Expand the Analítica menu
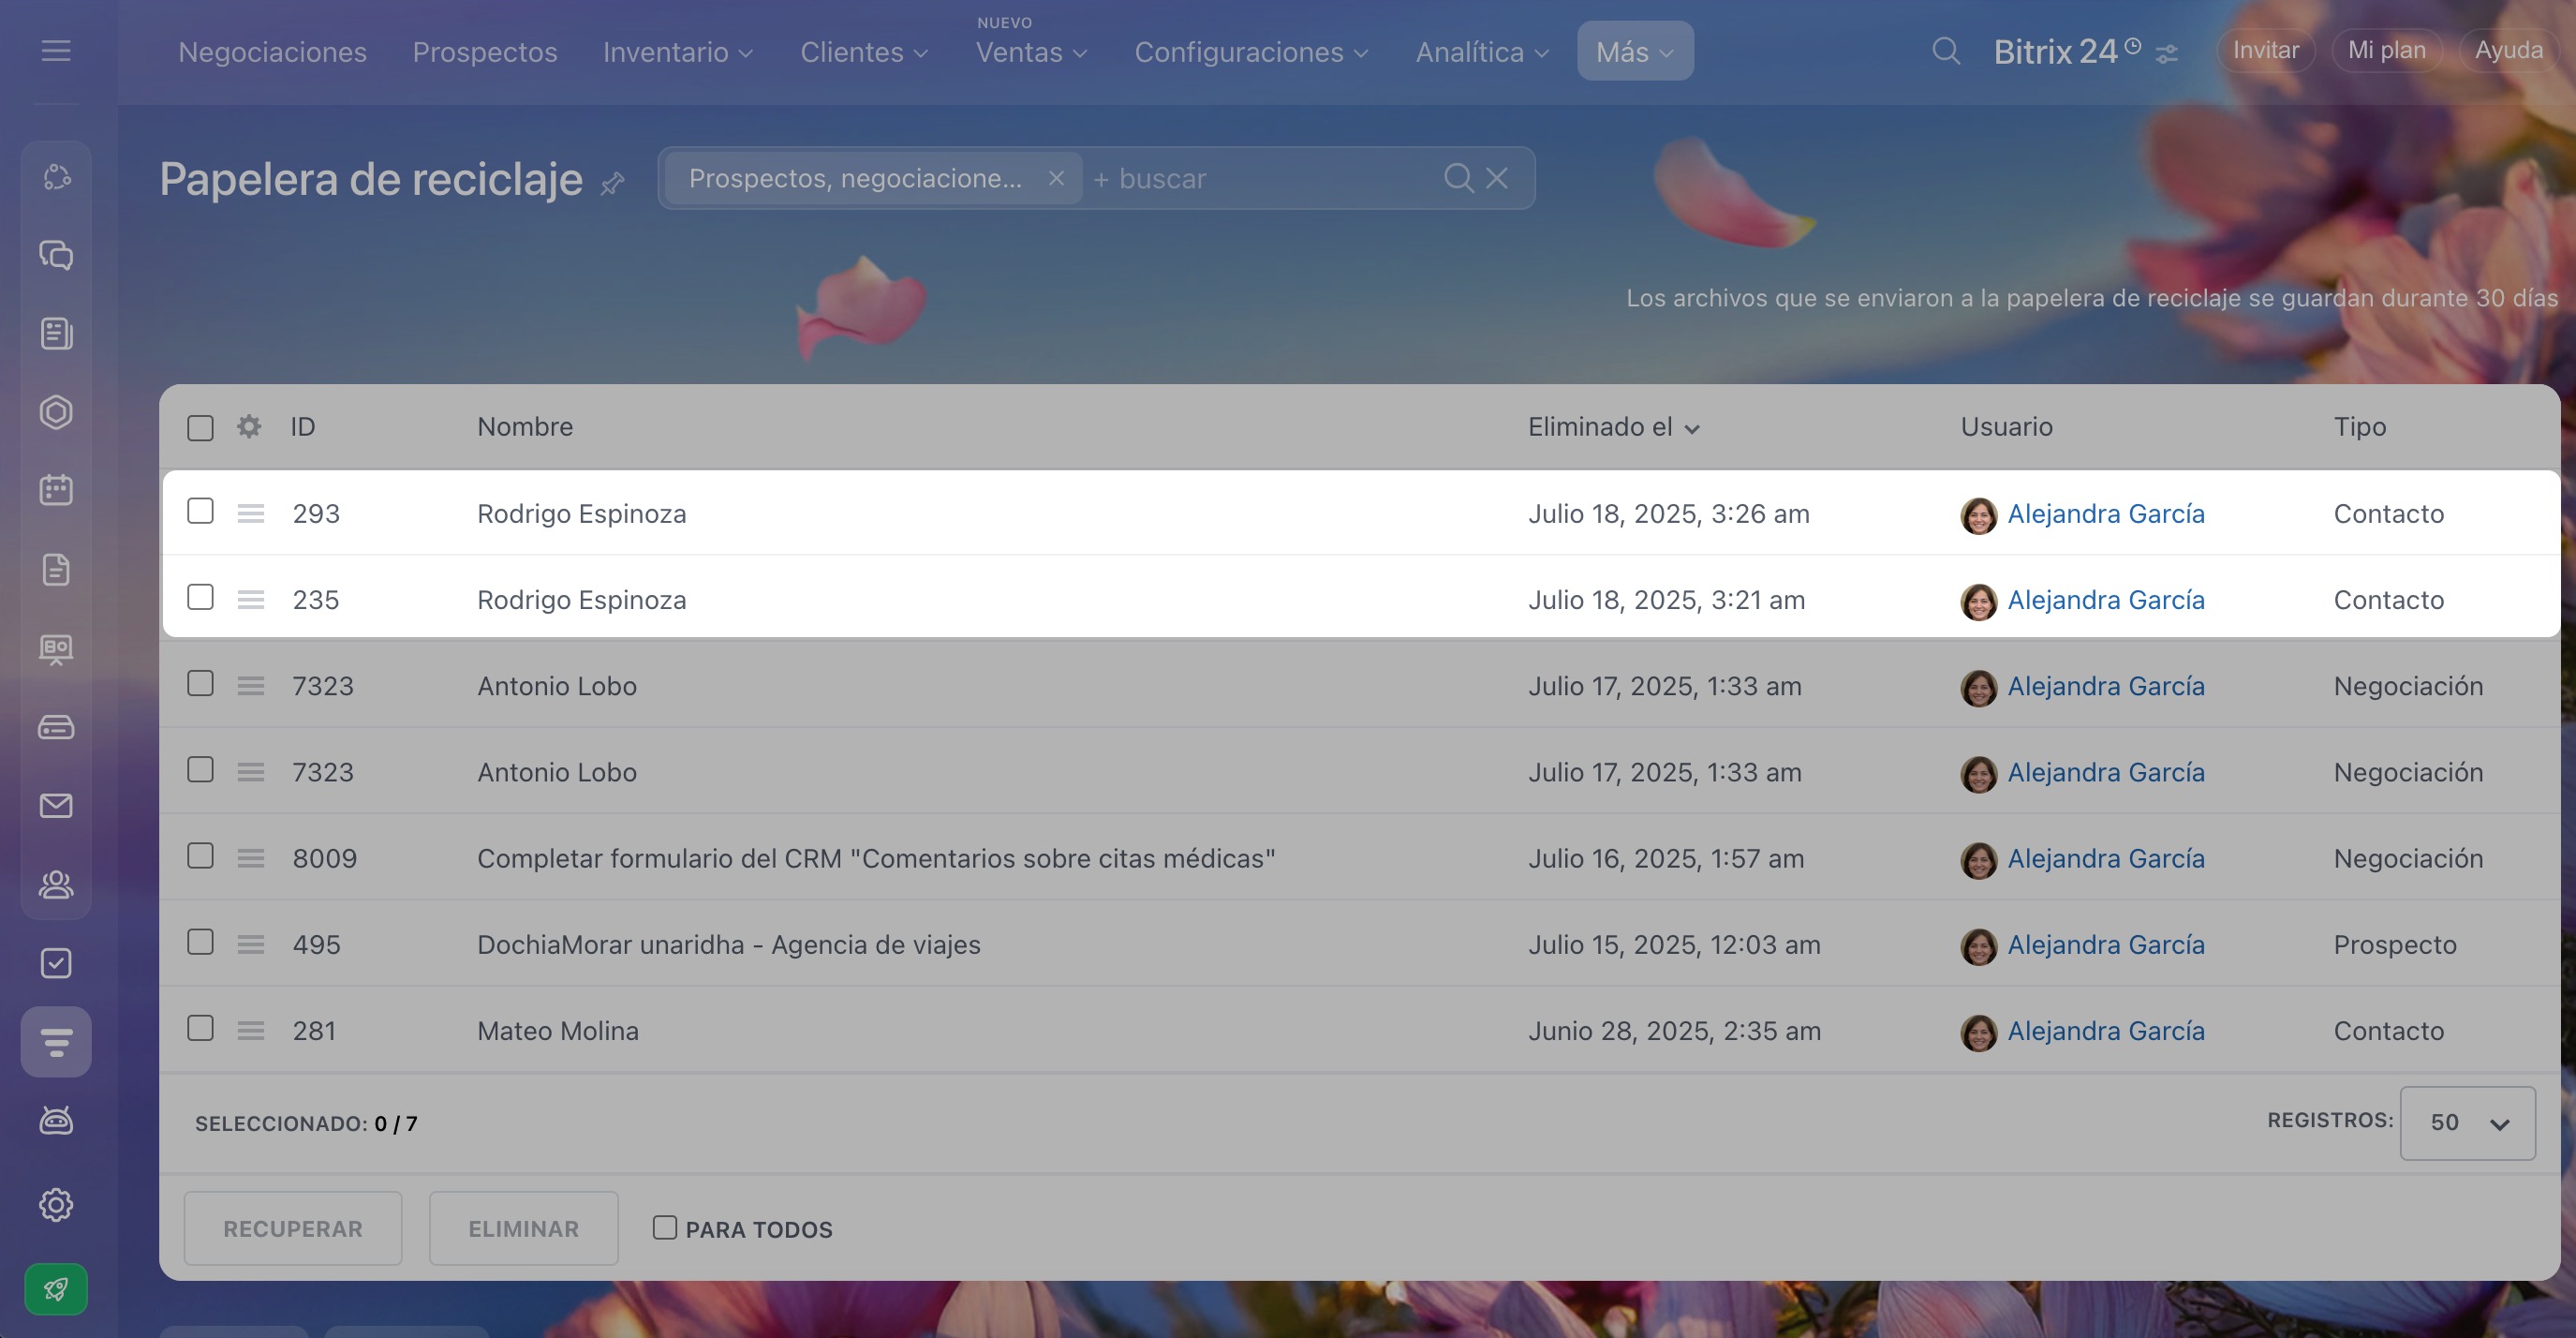Image resolution: width=2576 pixels, height=1338 pixels. (x=1482, y=52)
